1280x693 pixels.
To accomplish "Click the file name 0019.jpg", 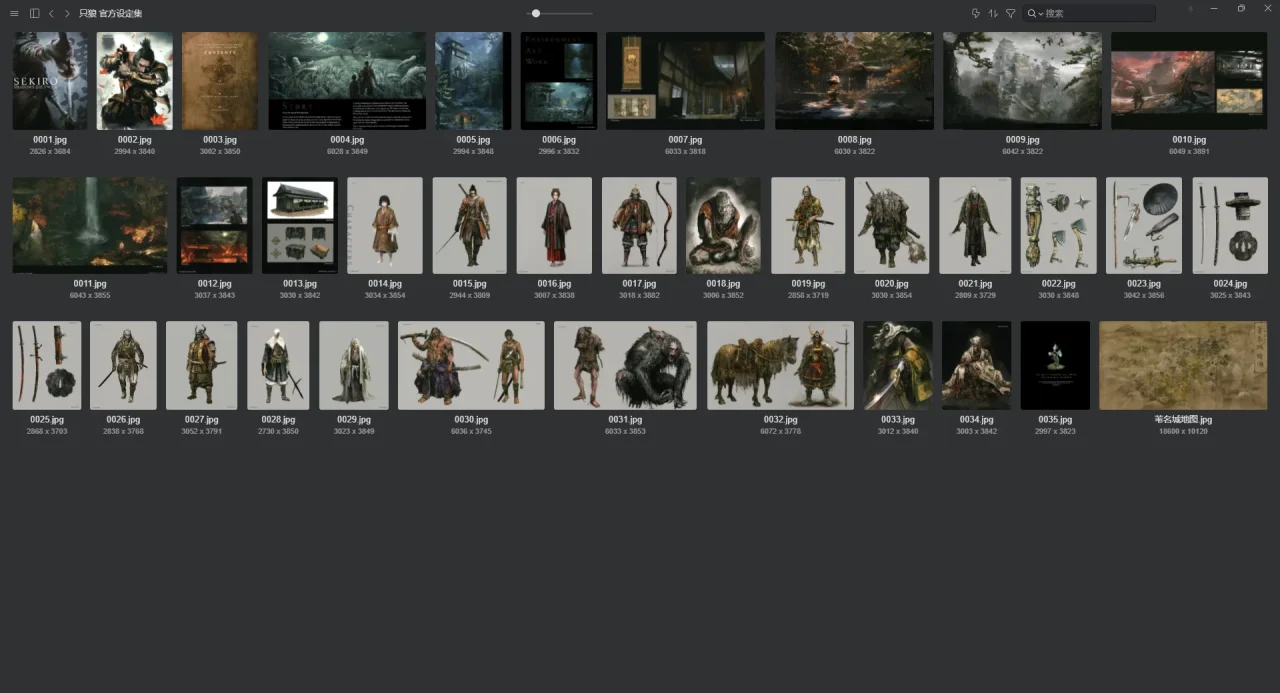I will [808, 284].
